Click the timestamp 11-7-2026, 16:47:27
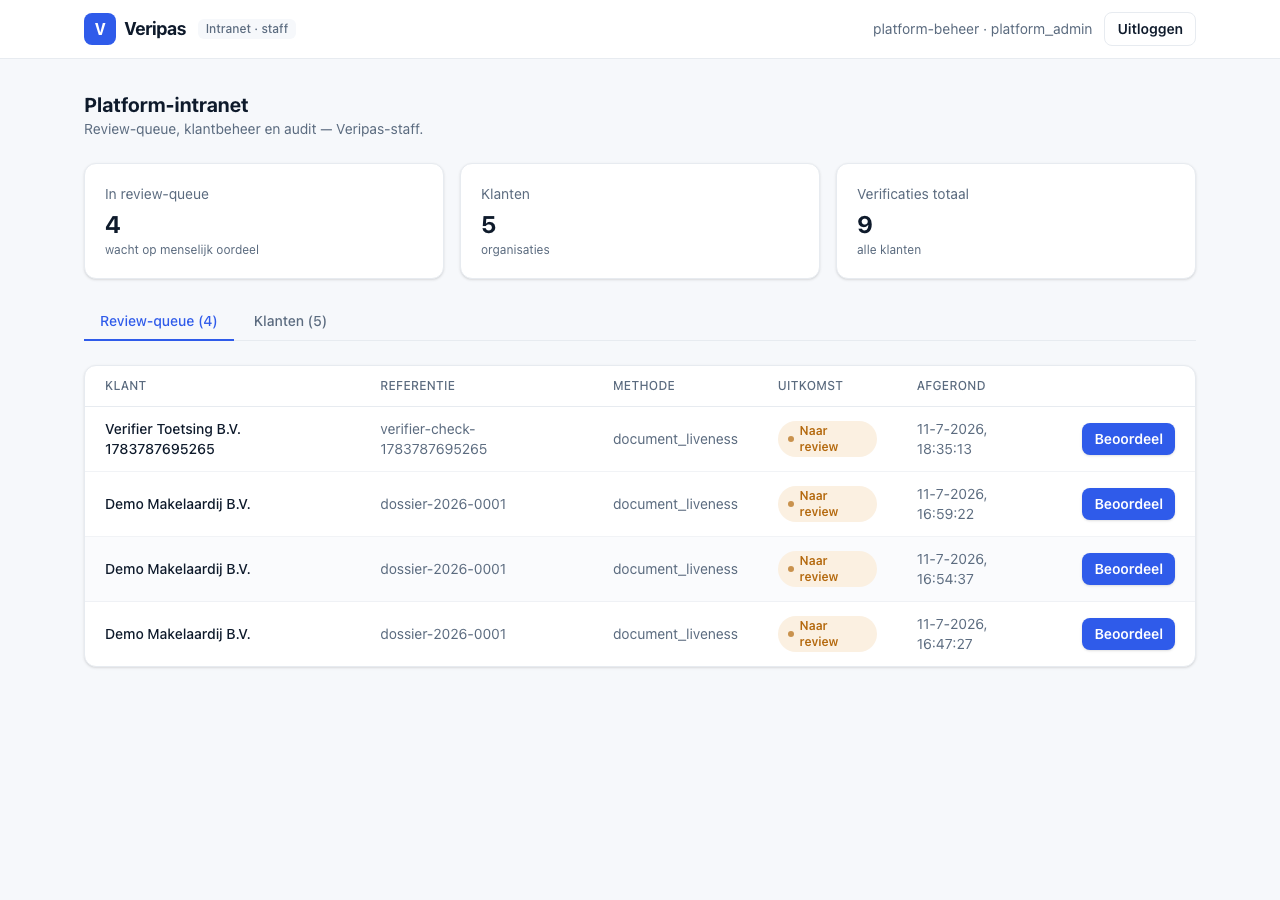Viewport: 1280px width, 900px height. (952, 634)
